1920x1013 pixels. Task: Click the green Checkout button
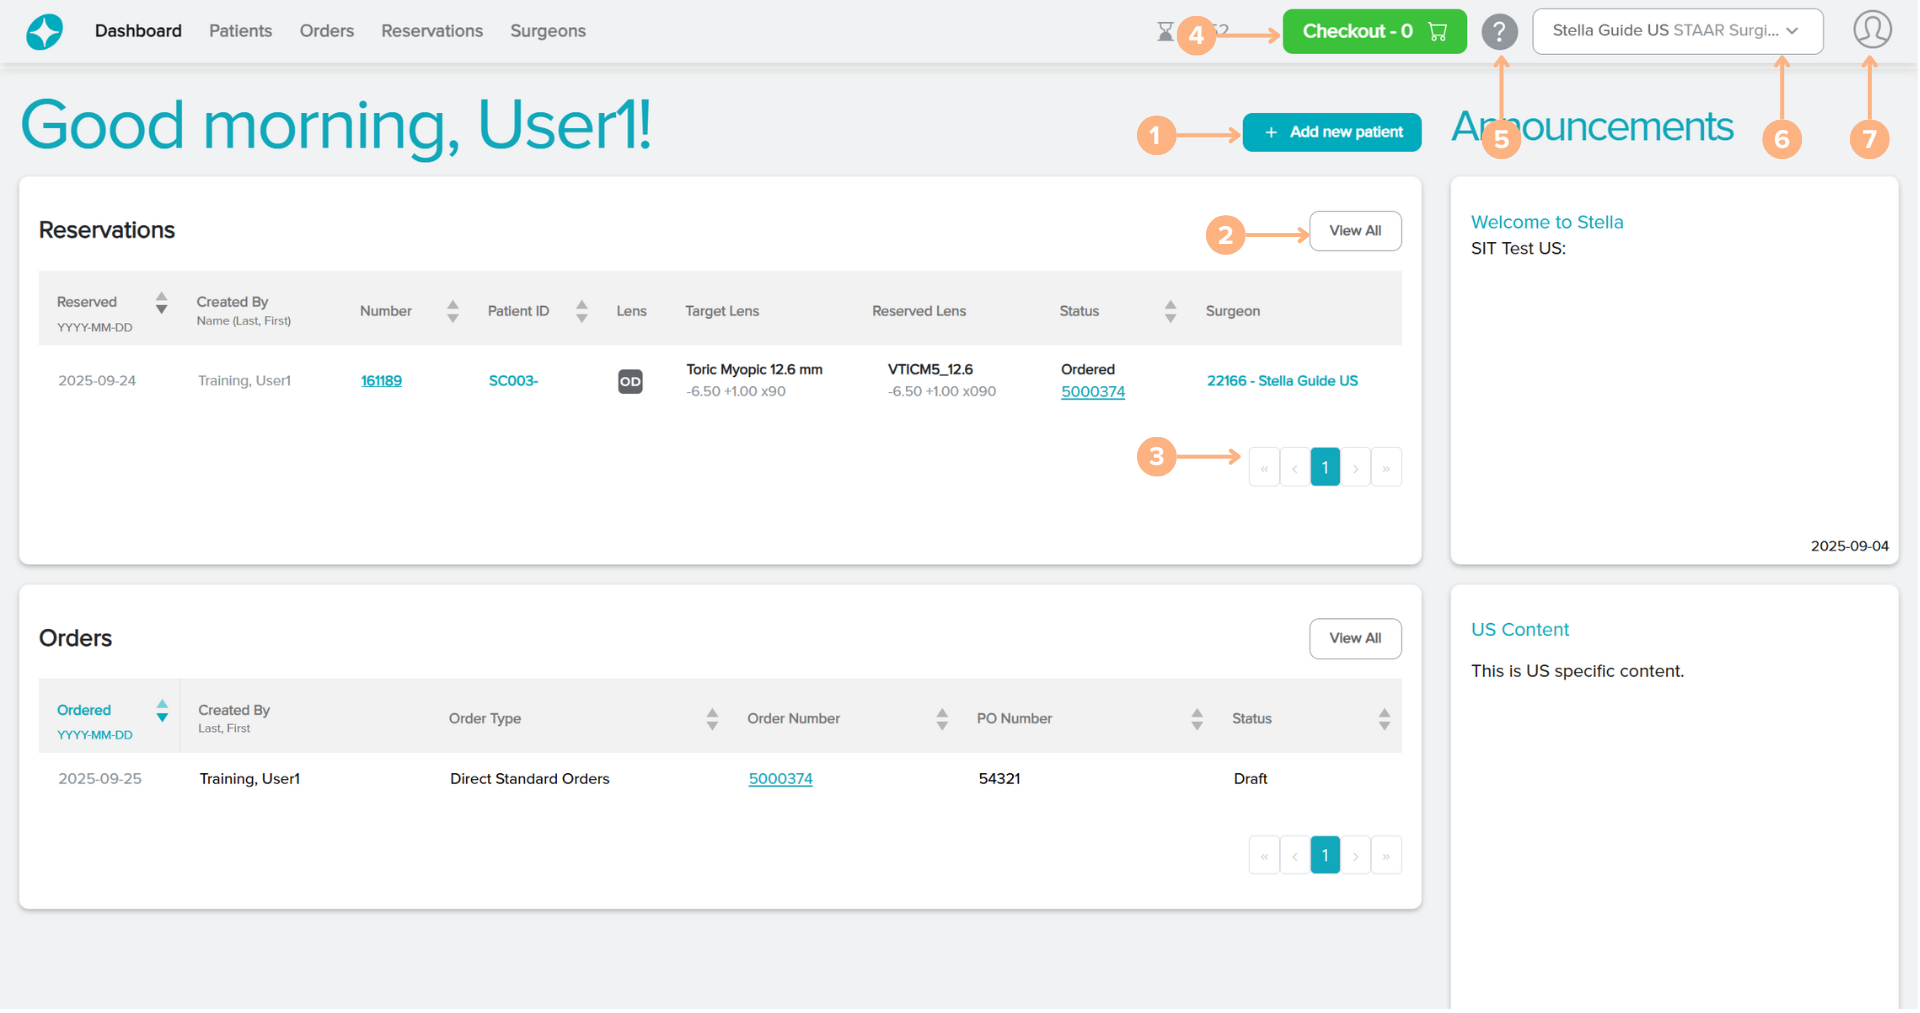1373,31
